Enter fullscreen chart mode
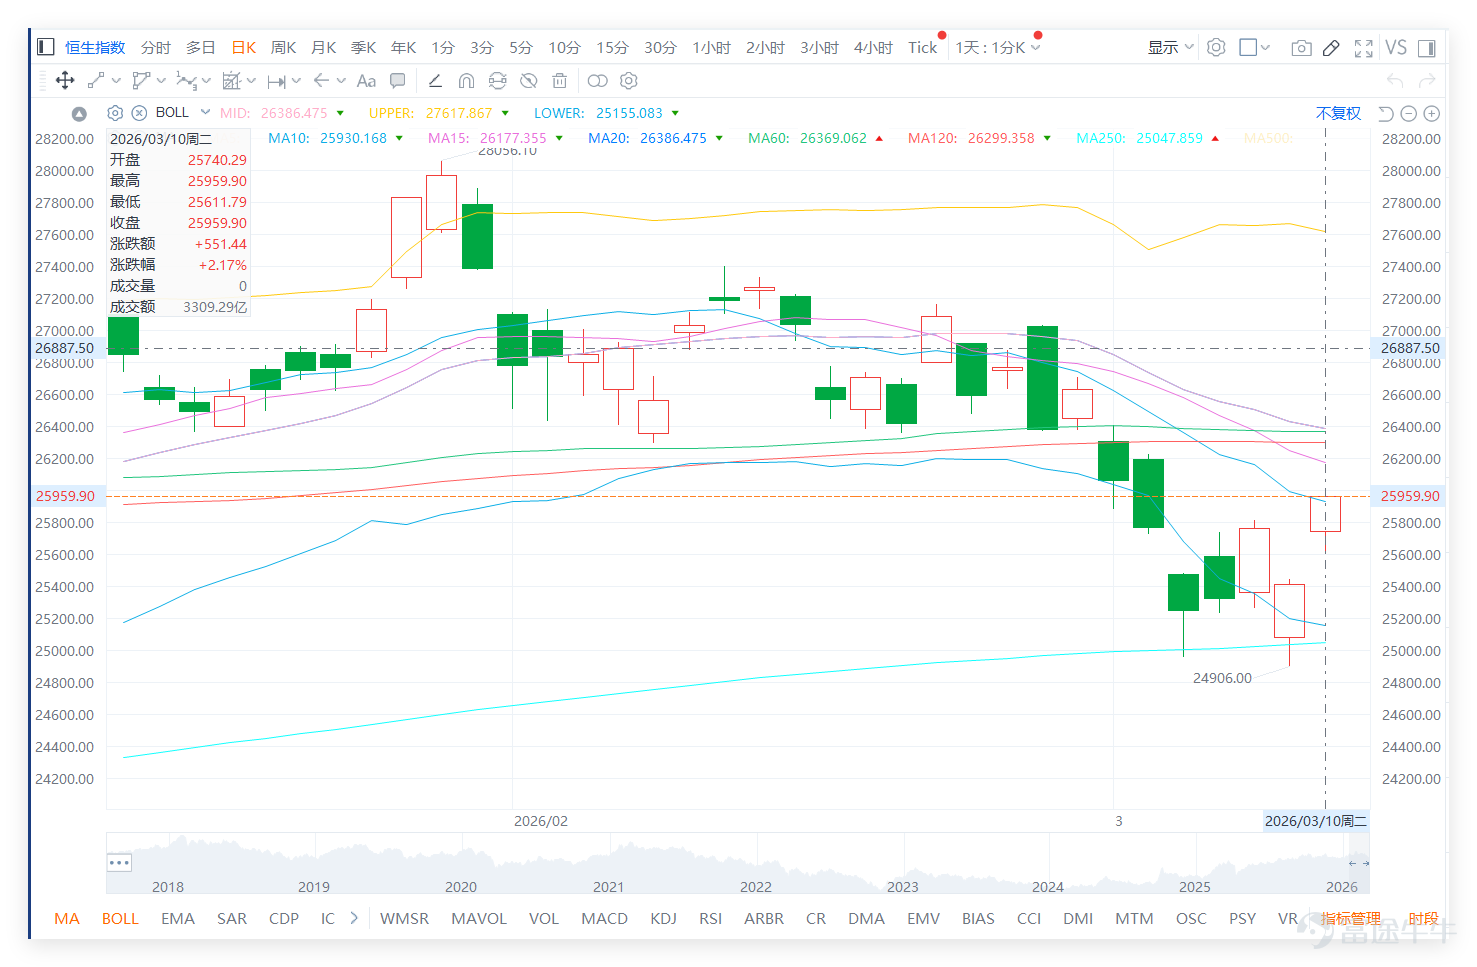Image resolution: width=1477 pixels, height=967 pixels. click(1363, 48)
